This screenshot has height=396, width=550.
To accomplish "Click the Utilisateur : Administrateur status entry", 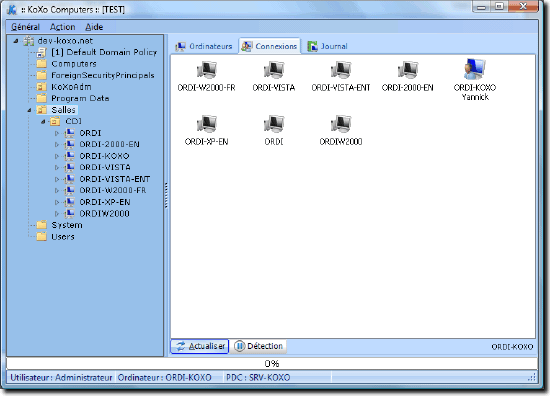I will [61, 378].
